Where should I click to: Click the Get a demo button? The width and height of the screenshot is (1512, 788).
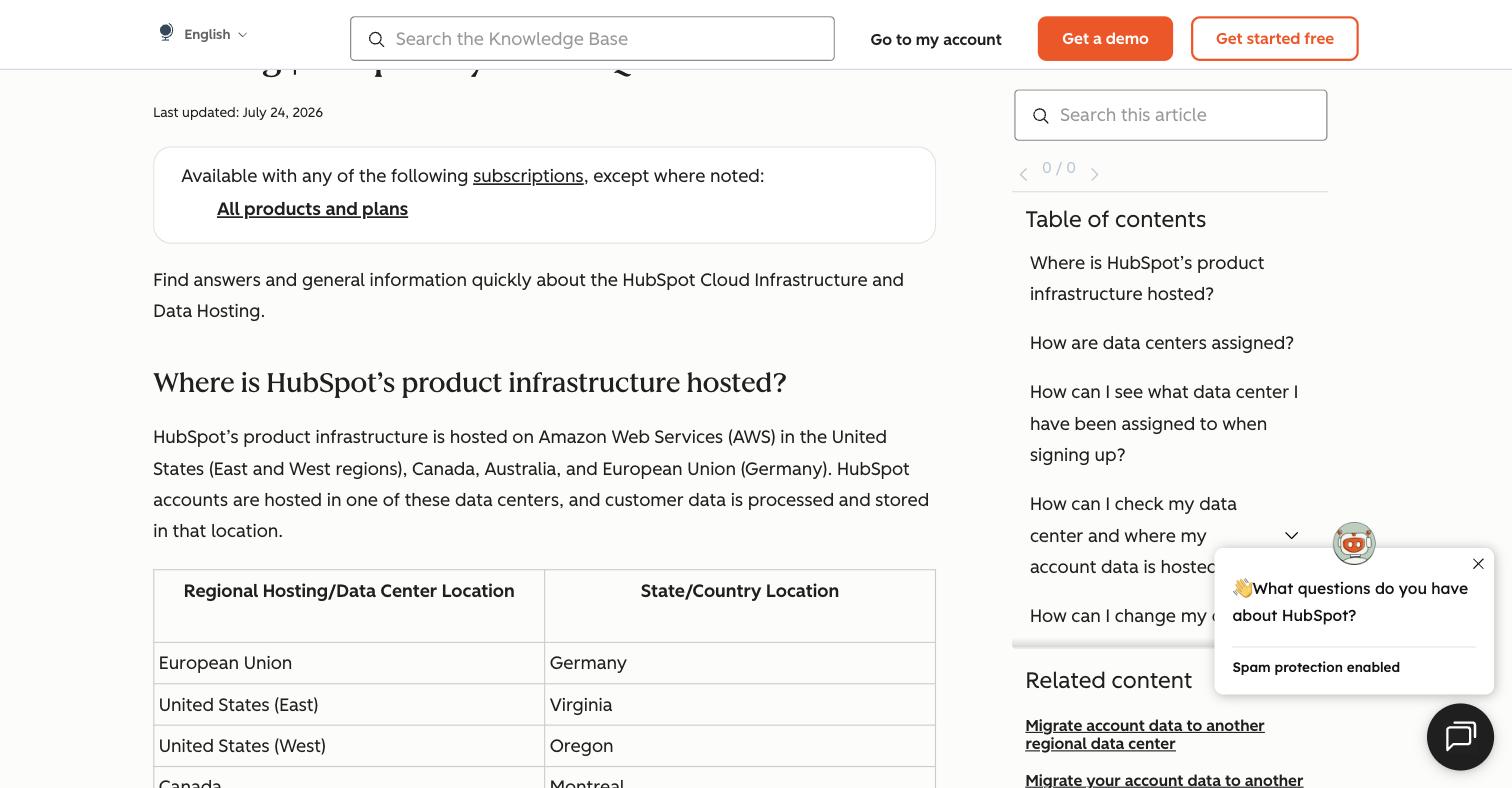1105,39
